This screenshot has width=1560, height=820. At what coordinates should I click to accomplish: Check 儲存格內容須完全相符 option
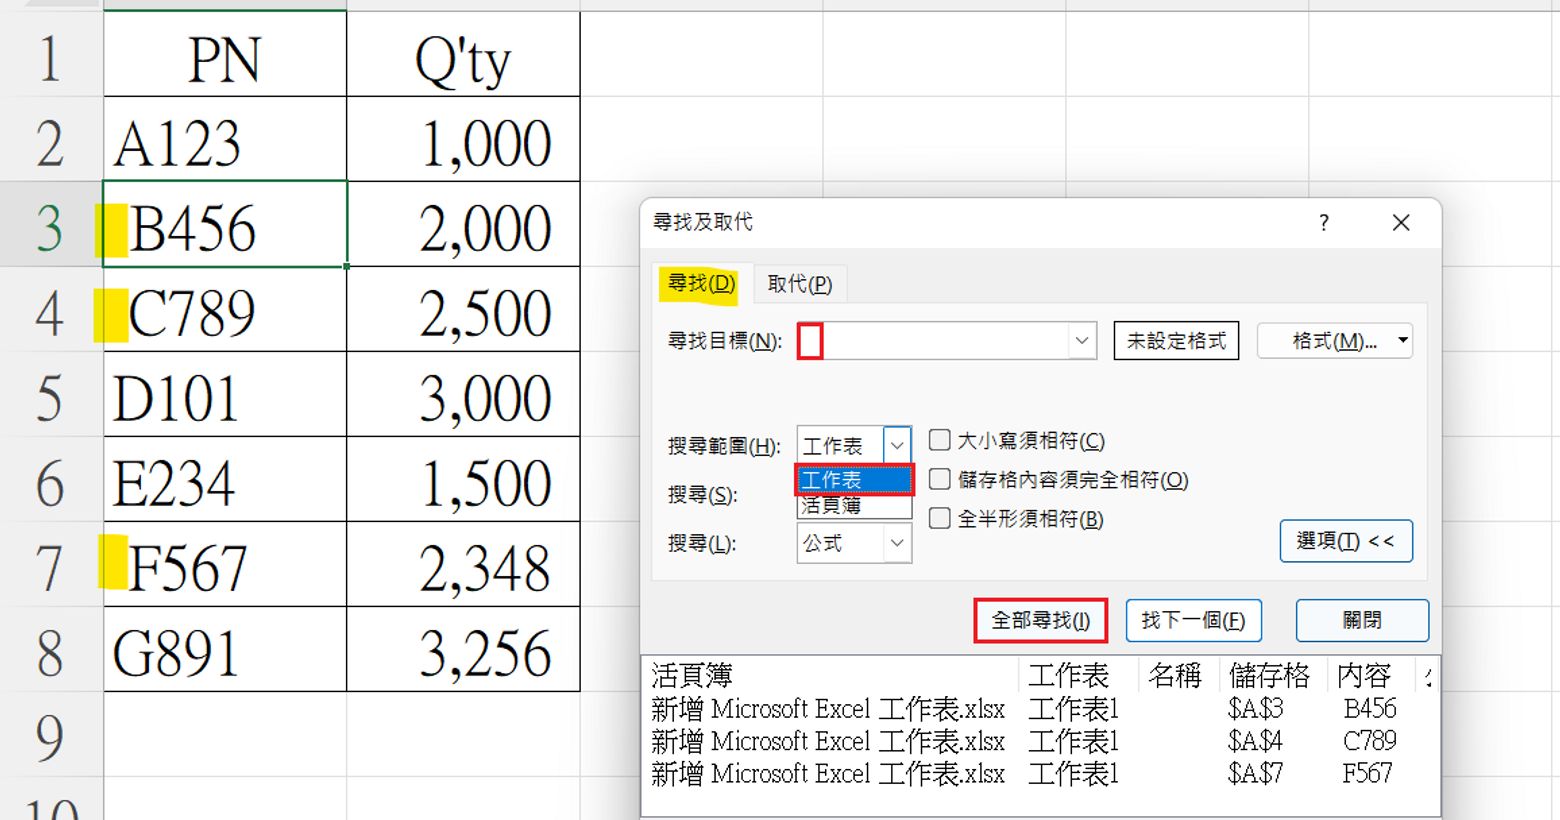tap(940, 480)
